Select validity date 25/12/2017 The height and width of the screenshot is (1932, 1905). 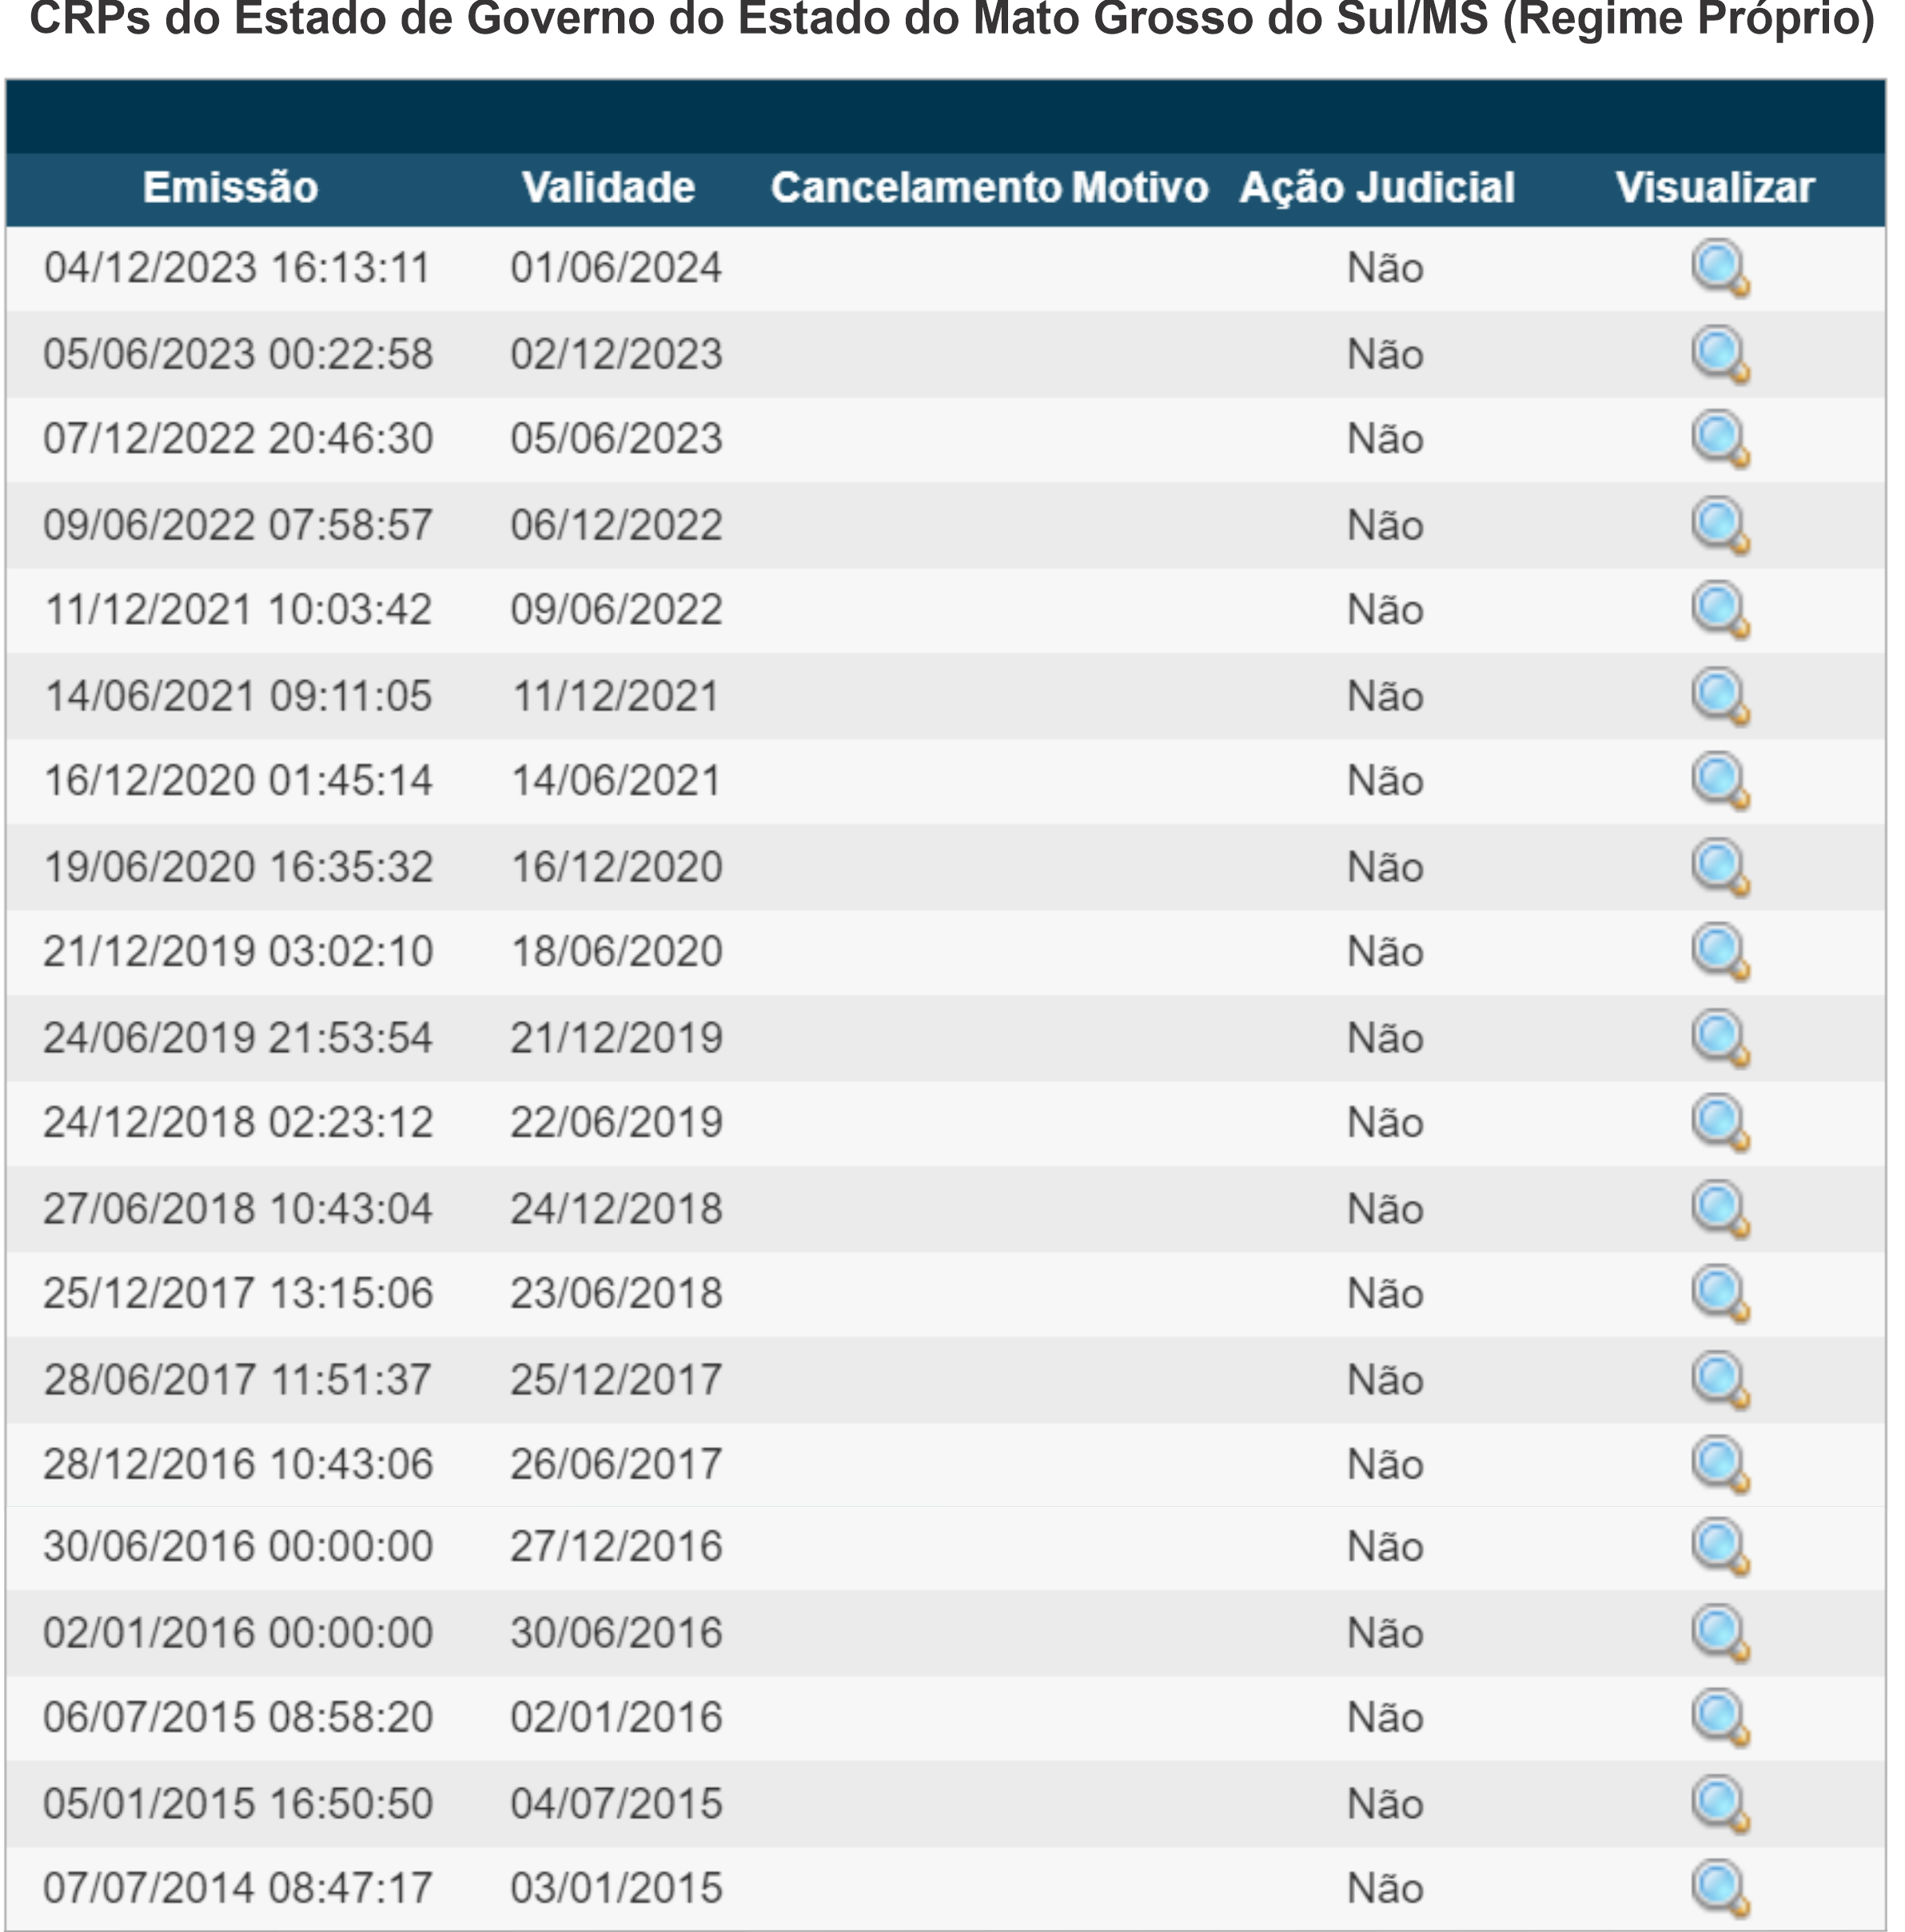click(616, 1380)
